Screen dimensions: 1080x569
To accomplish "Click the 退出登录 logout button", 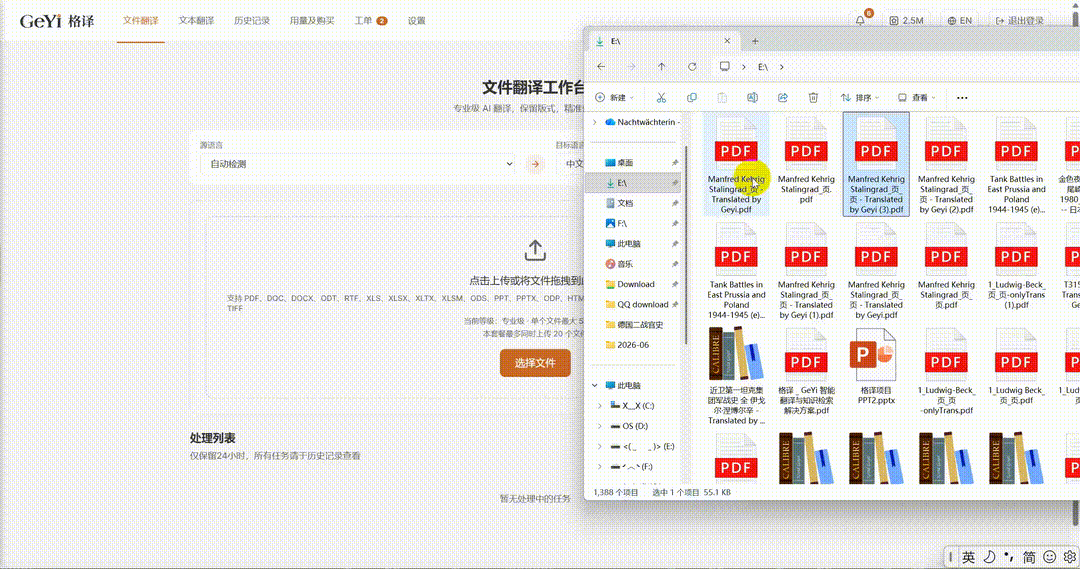I will tap(1019, 21).
